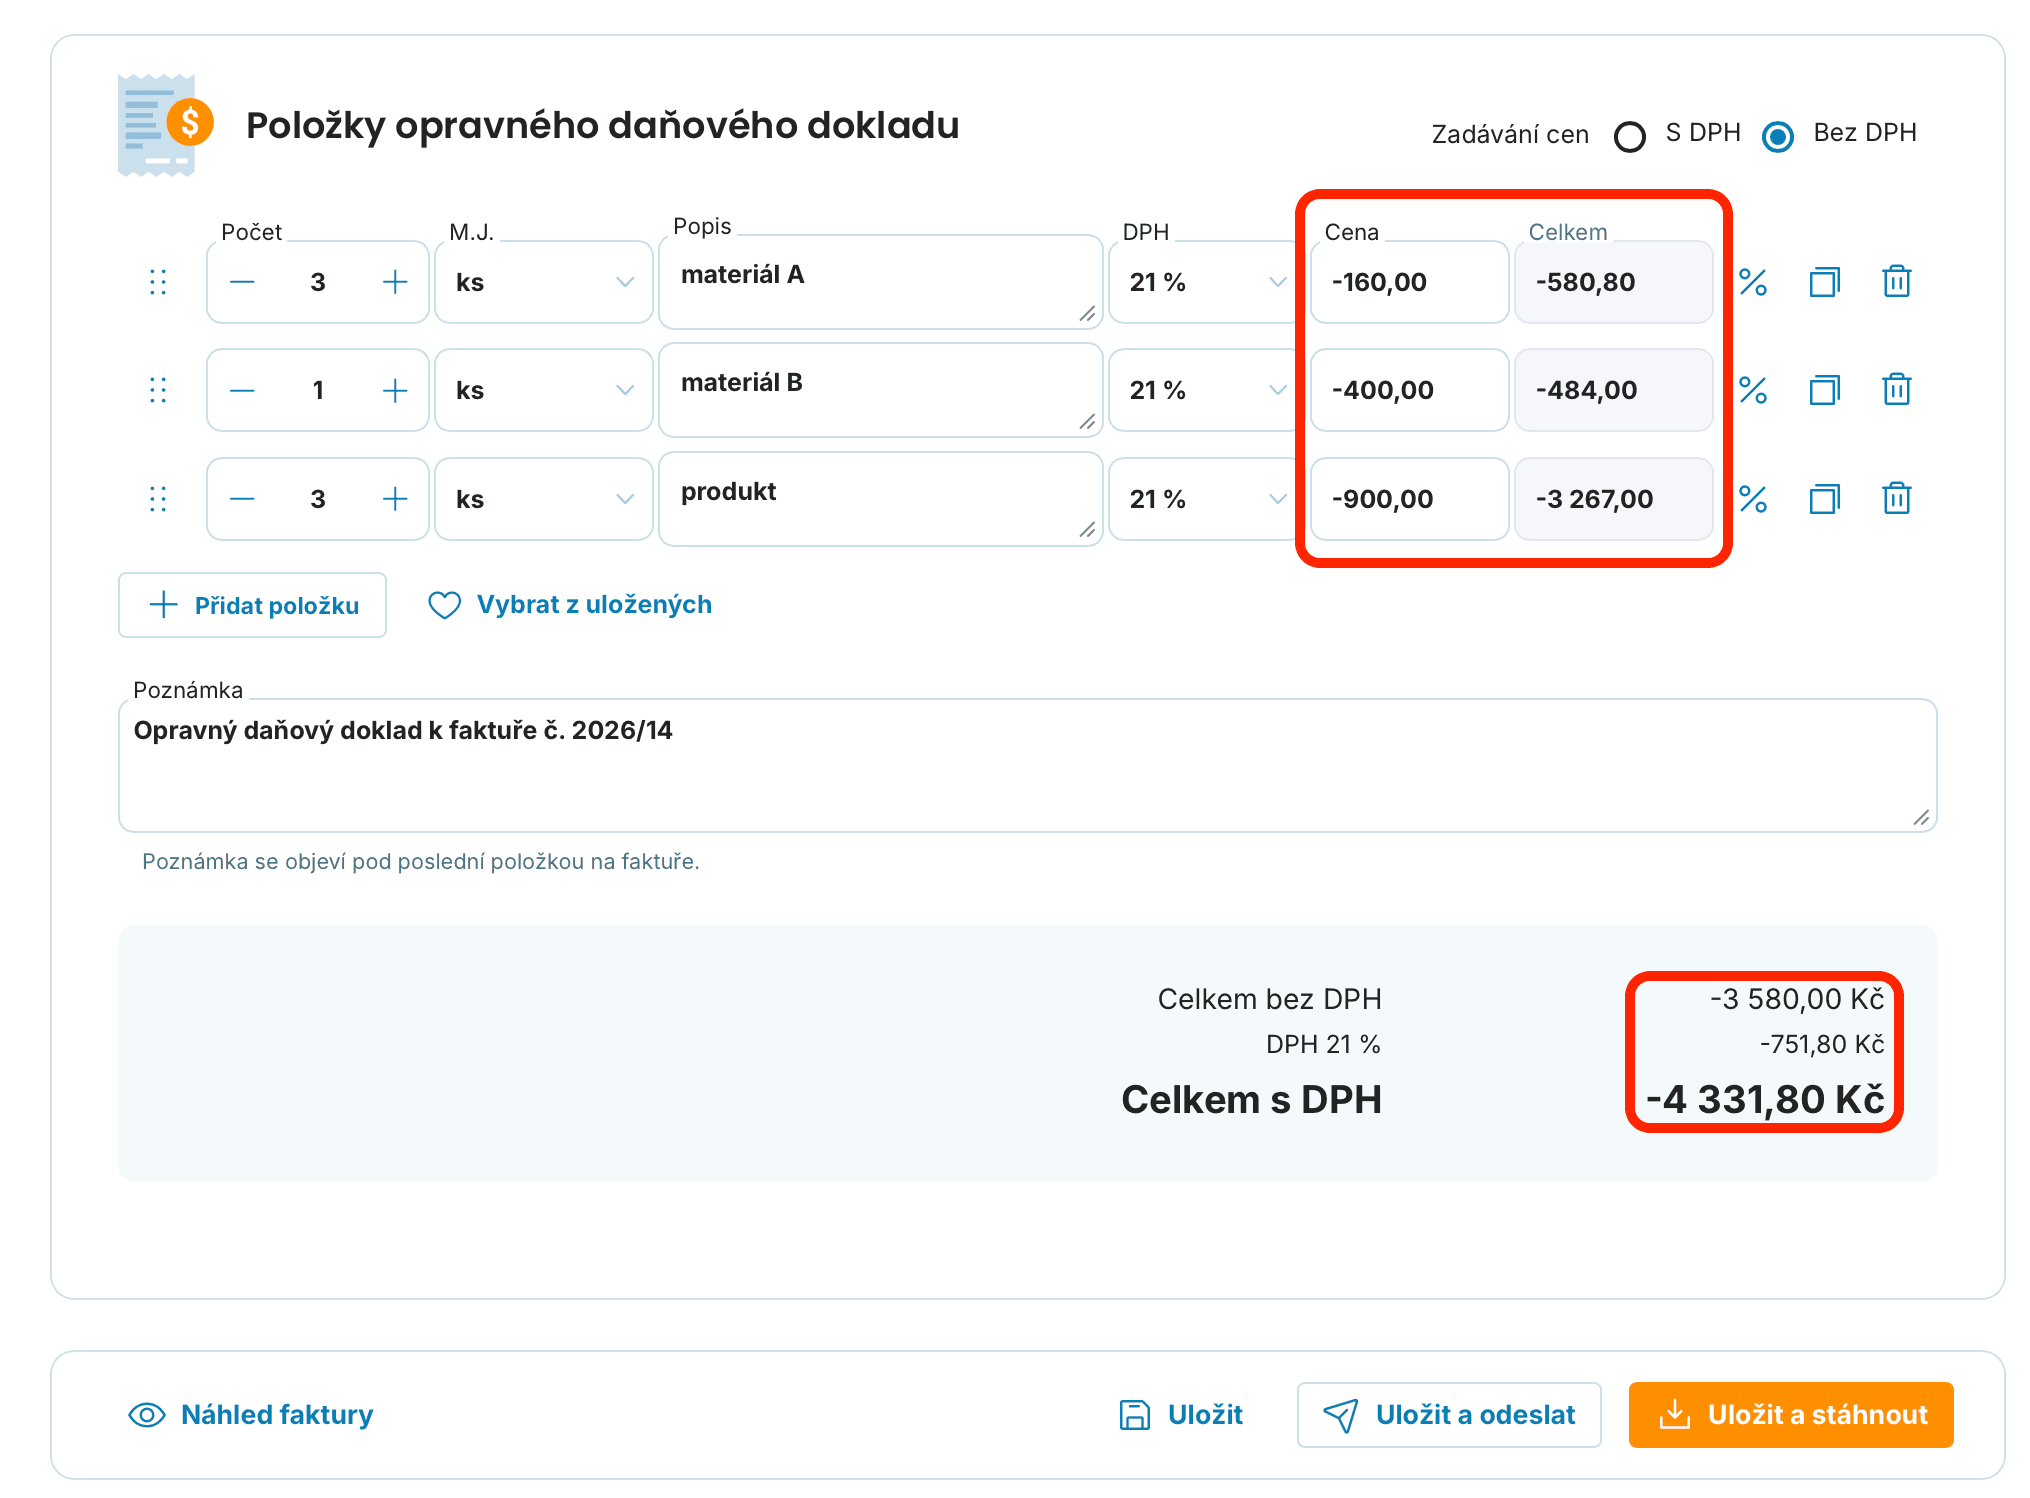Click the Počet quantity value for materiál B
Screen dimensions: 2030x1498
(318, 390)
